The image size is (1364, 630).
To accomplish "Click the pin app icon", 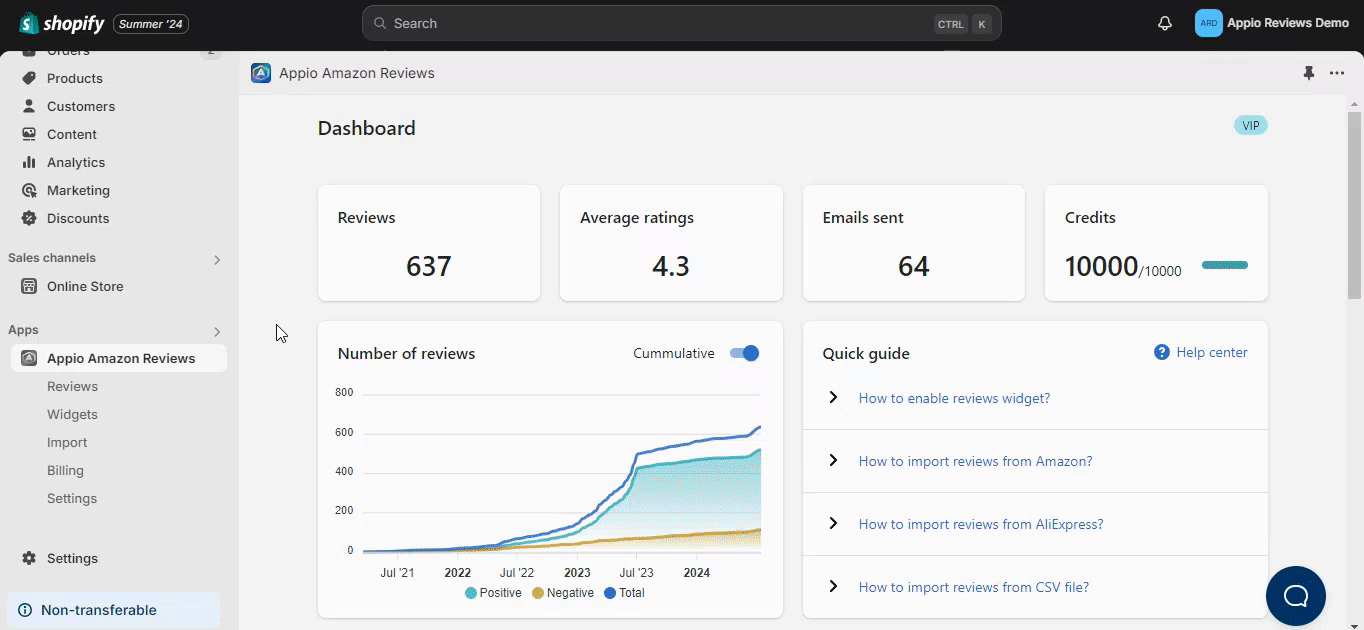I will coord(1308,73).
